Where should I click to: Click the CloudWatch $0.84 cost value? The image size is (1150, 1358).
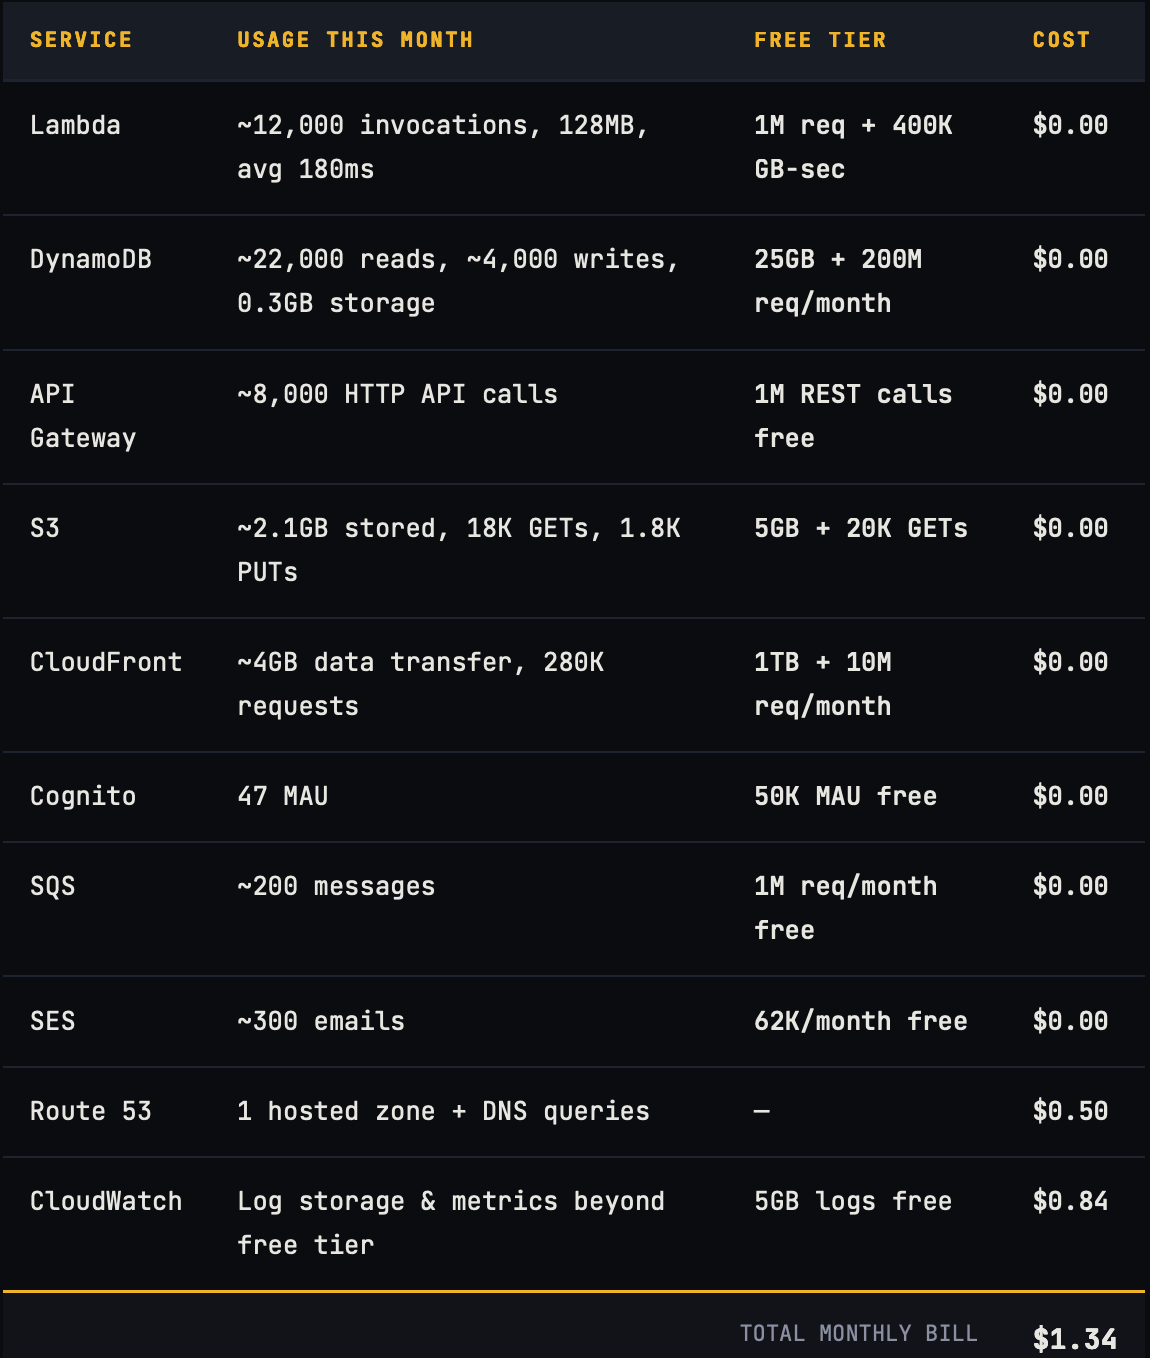[1070, 1201]
